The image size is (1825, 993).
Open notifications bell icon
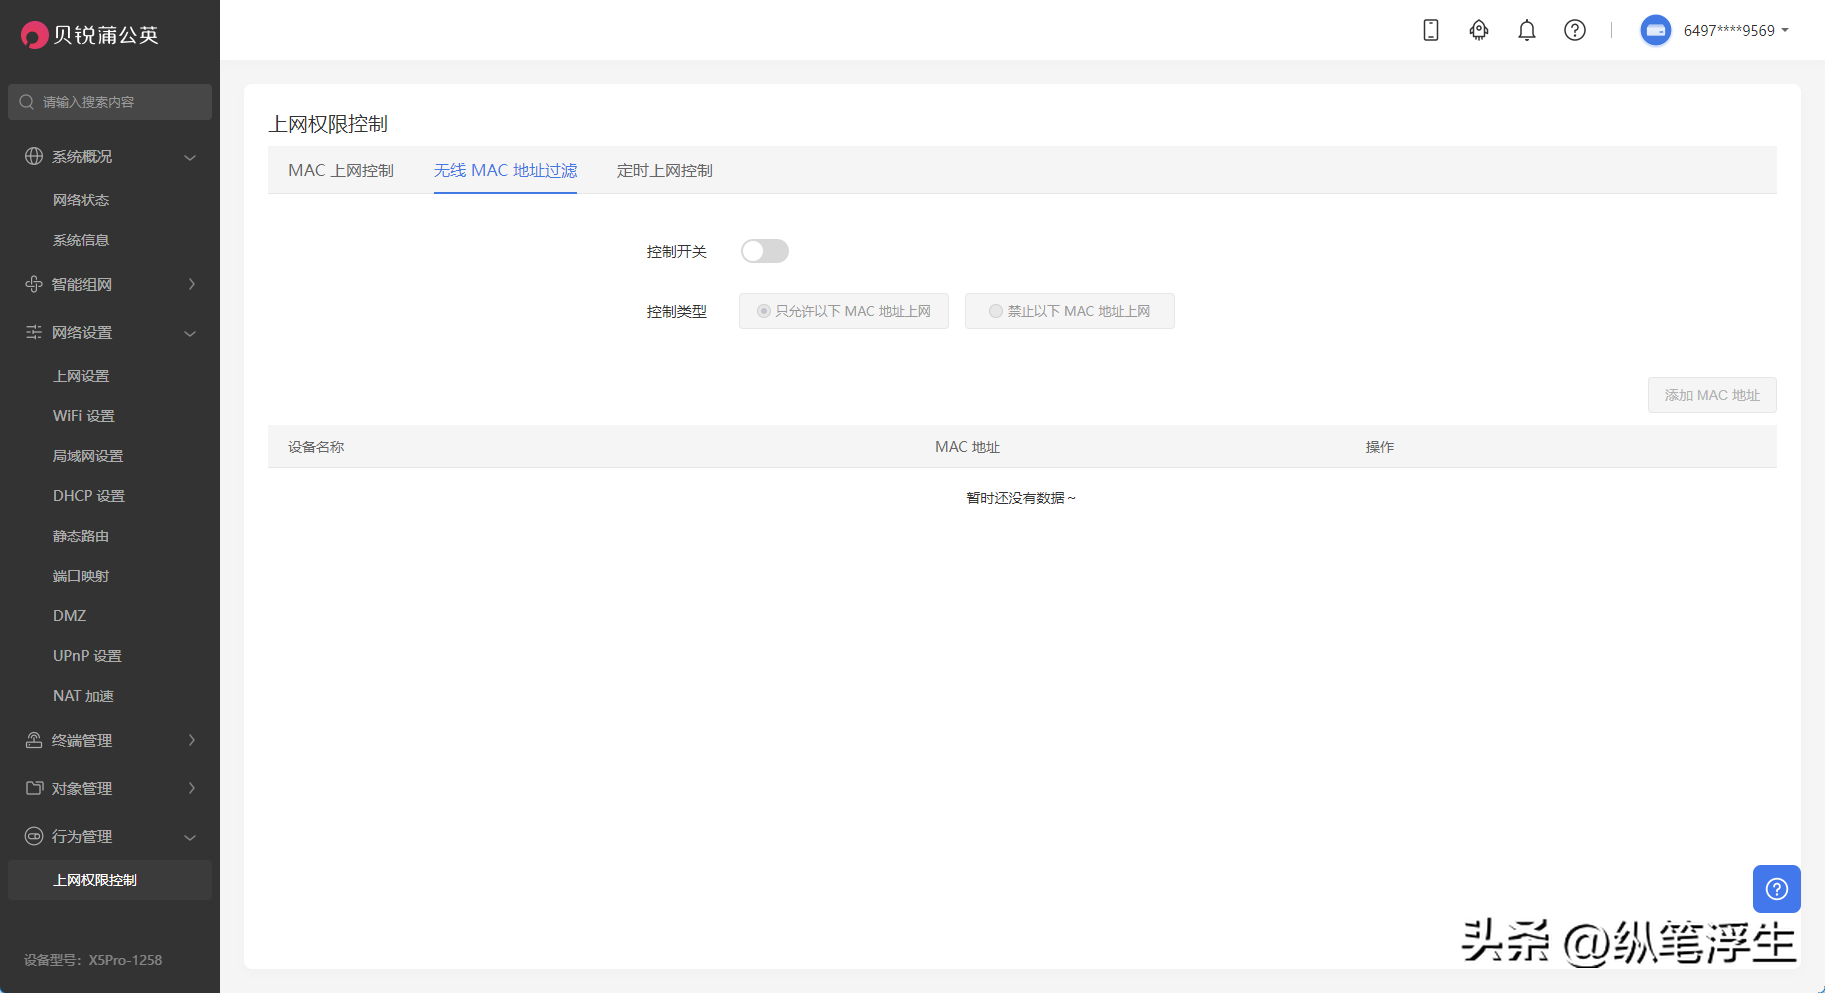(1527, 30)
